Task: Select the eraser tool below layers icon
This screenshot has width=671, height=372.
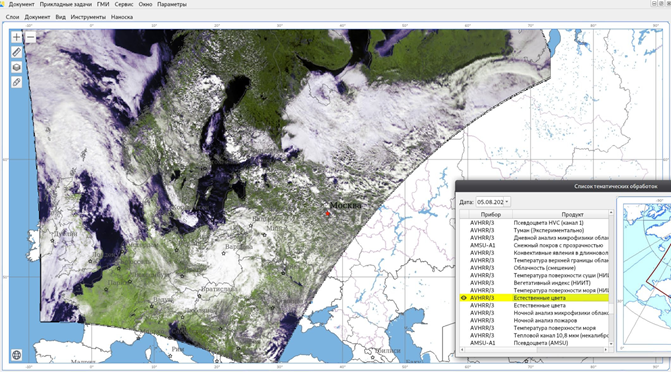Action: click(16, 82)
